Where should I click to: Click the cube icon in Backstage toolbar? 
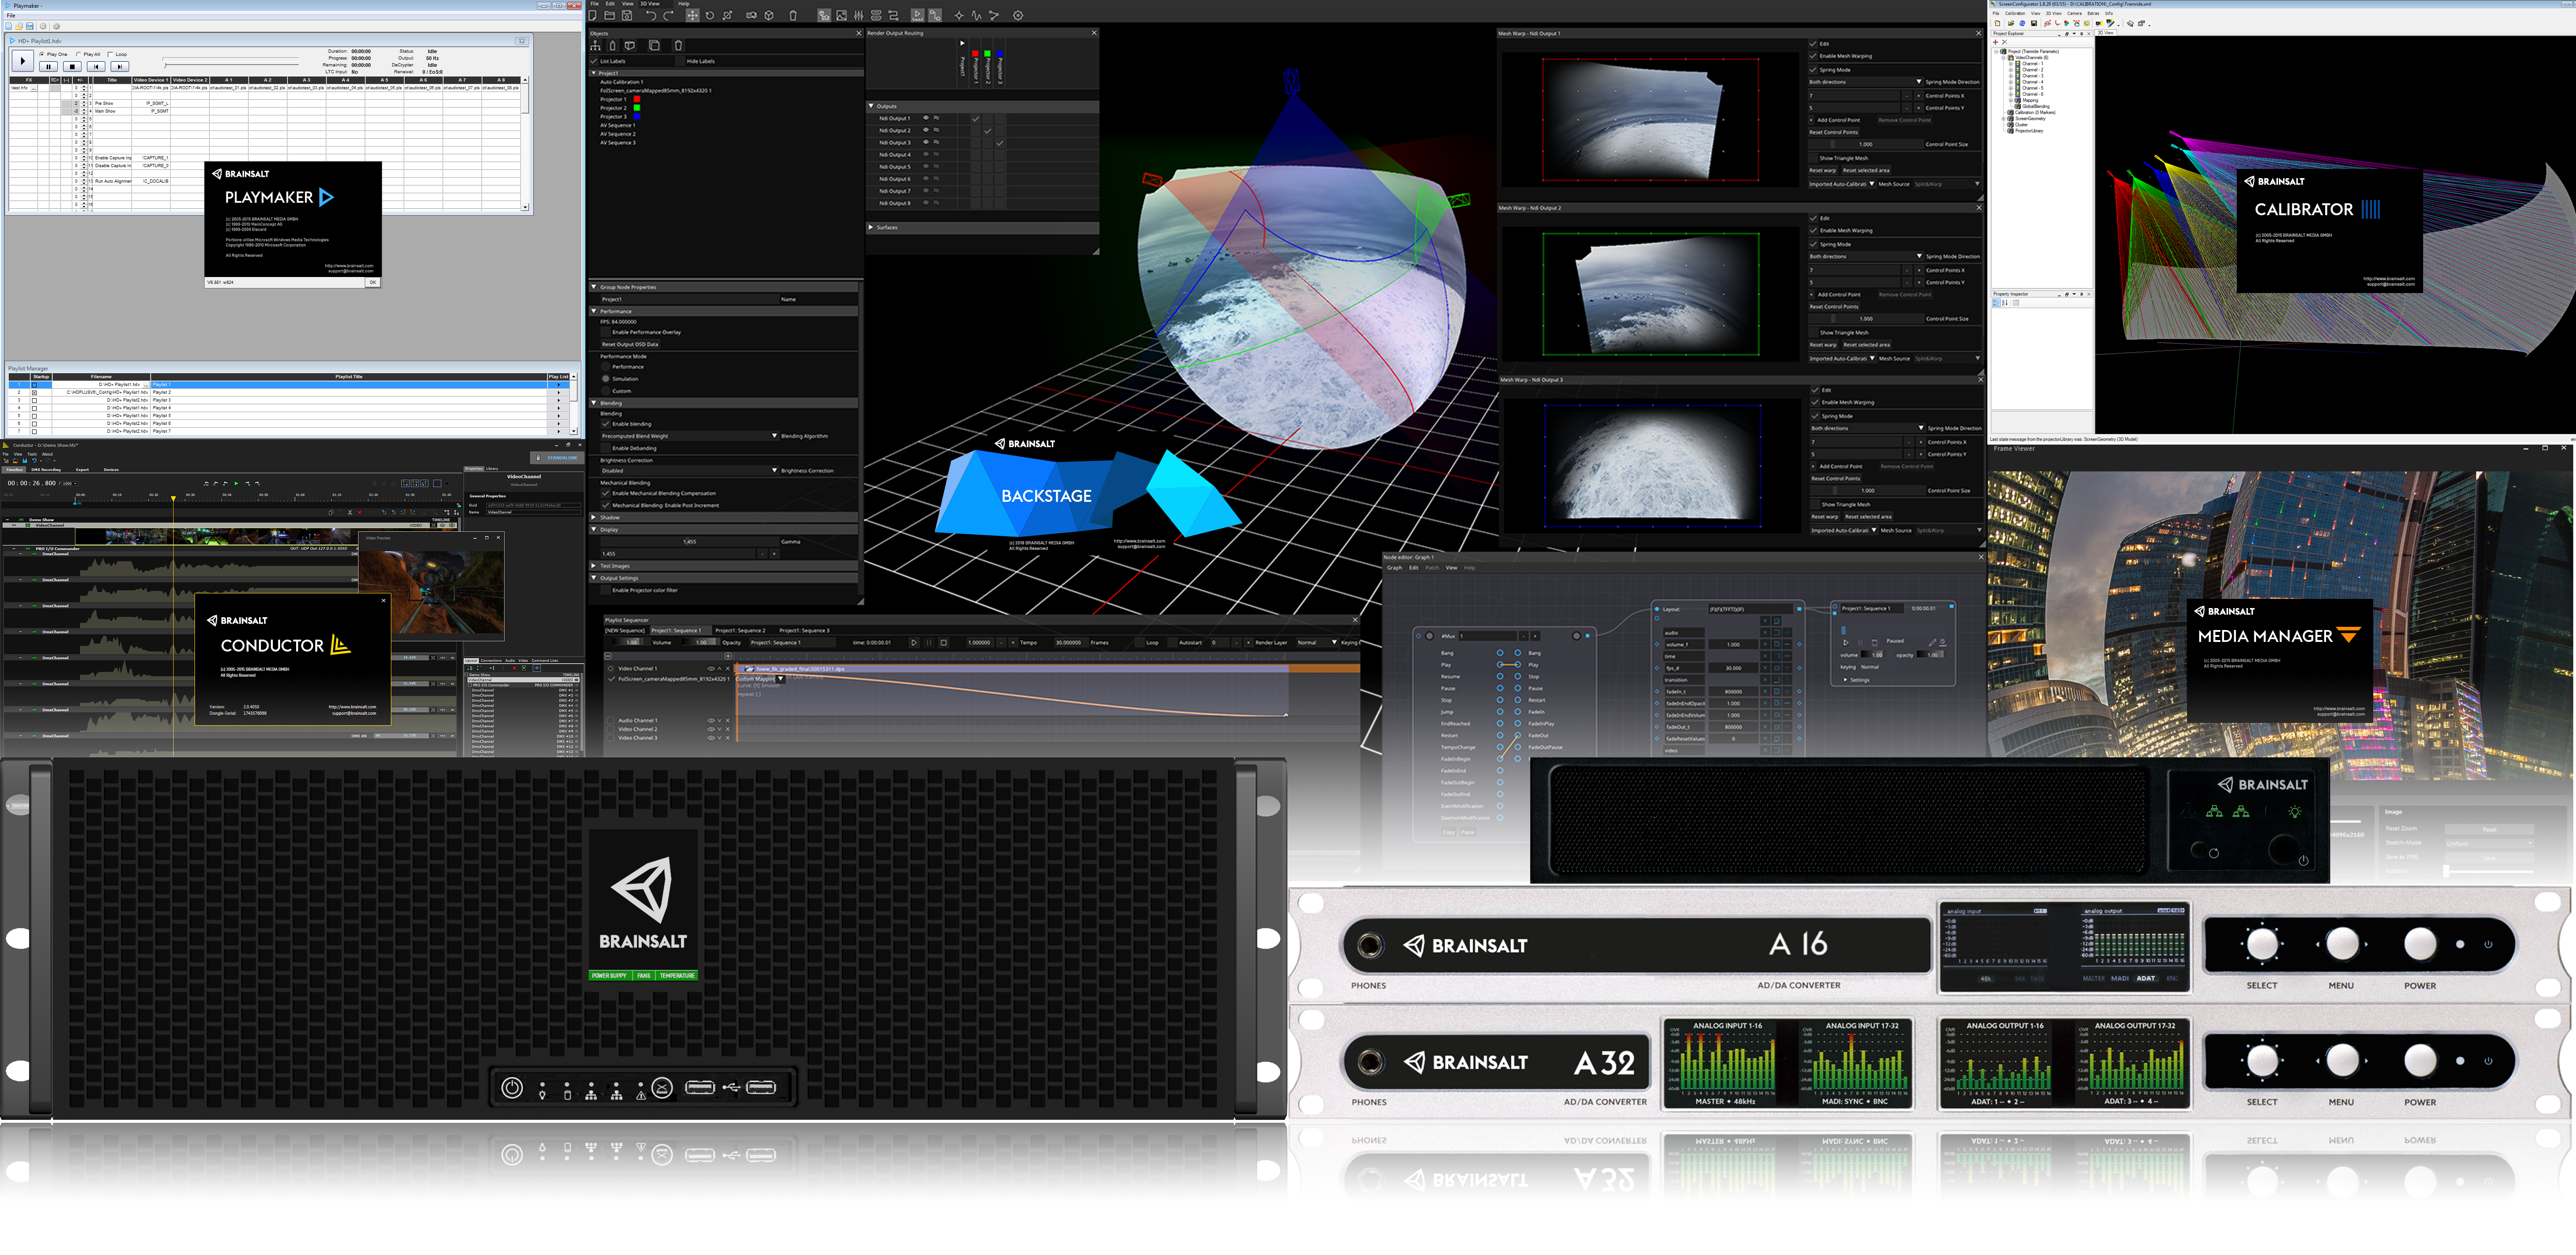769,15
